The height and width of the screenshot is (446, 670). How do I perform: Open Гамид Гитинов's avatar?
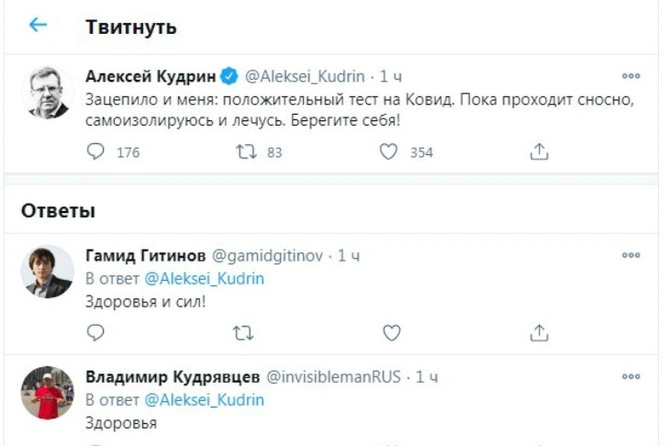click(x=47, y=271)
